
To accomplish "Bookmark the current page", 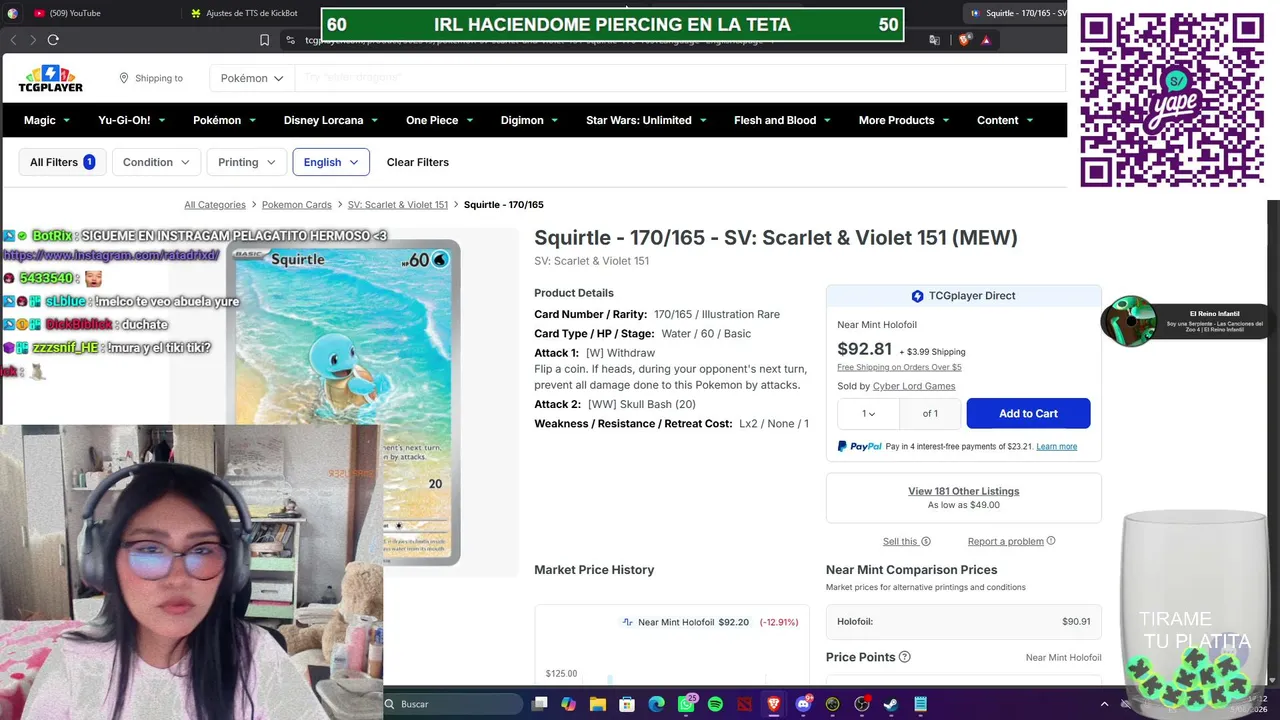I will pyautogui.click(x=264, y=40).
